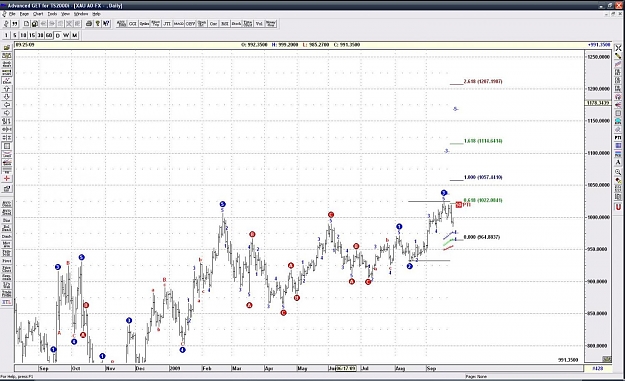Select the cyan arc drawing tool
625x381 pixels.
coord(618,121)
